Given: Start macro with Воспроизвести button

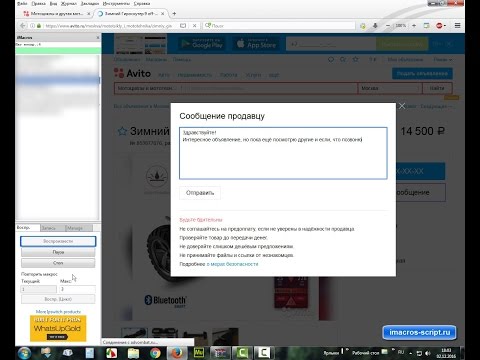Looking at the screenshot, I should click(58, 241).
